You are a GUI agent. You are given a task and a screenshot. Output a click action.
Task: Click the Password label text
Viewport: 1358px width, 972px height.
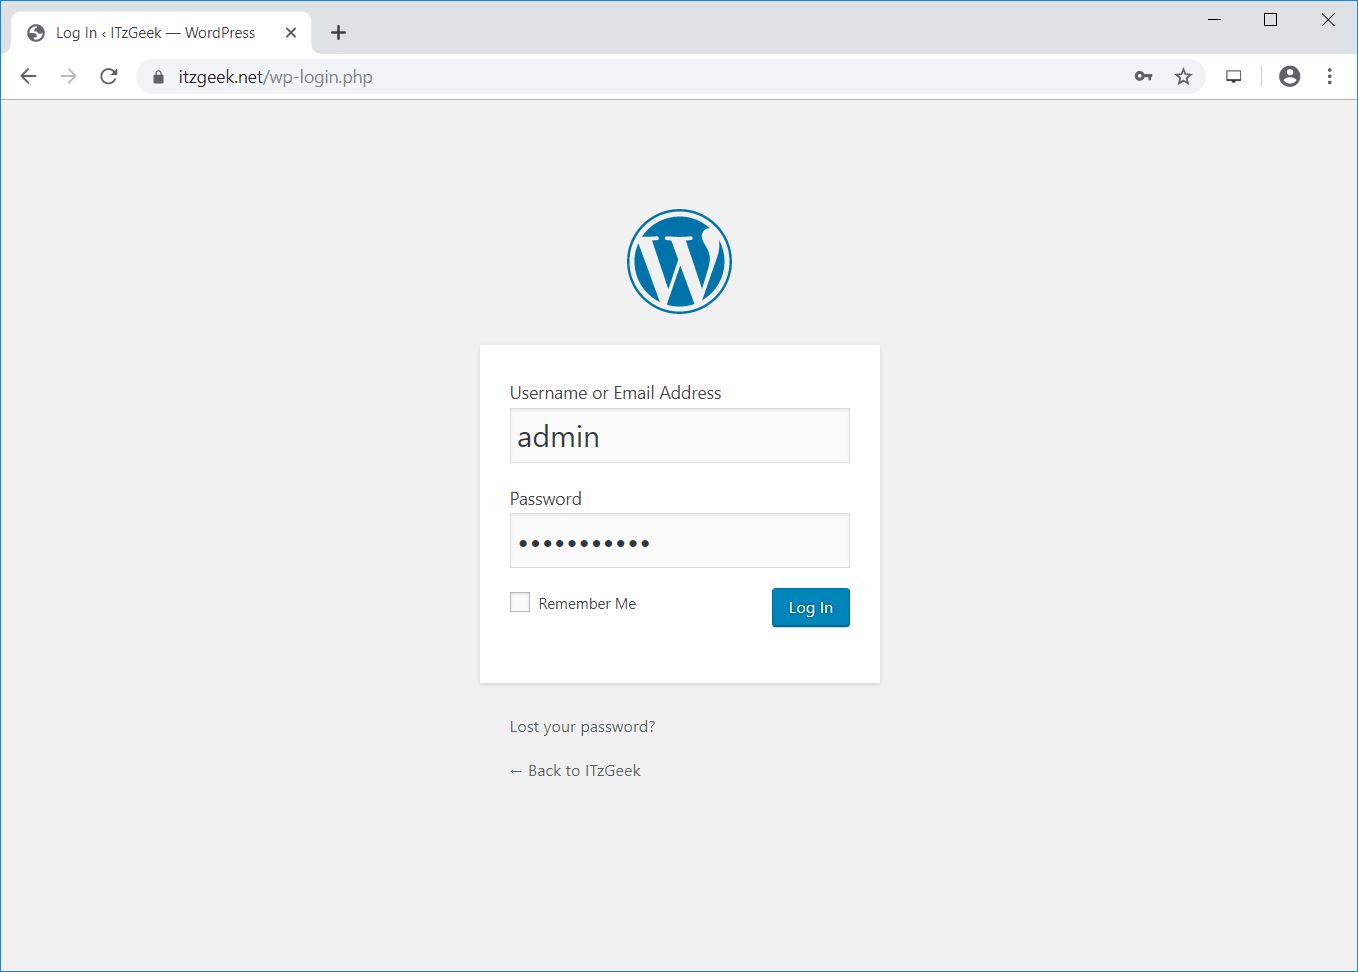pos(545,499)
